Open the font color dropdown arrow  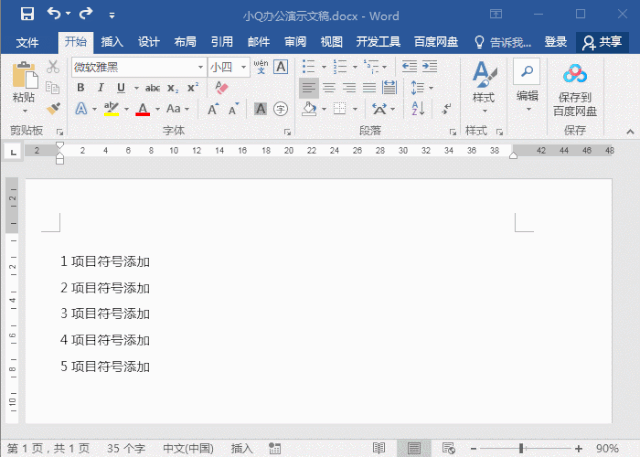[x=158, y=109]
